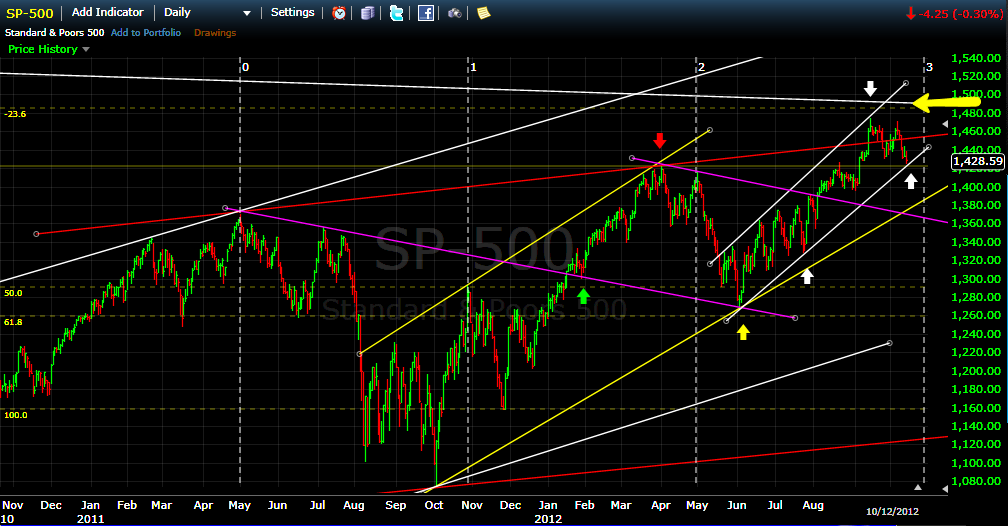Take a chart snapshot with camera icon

pyautogui.click(x=454, y=13)
